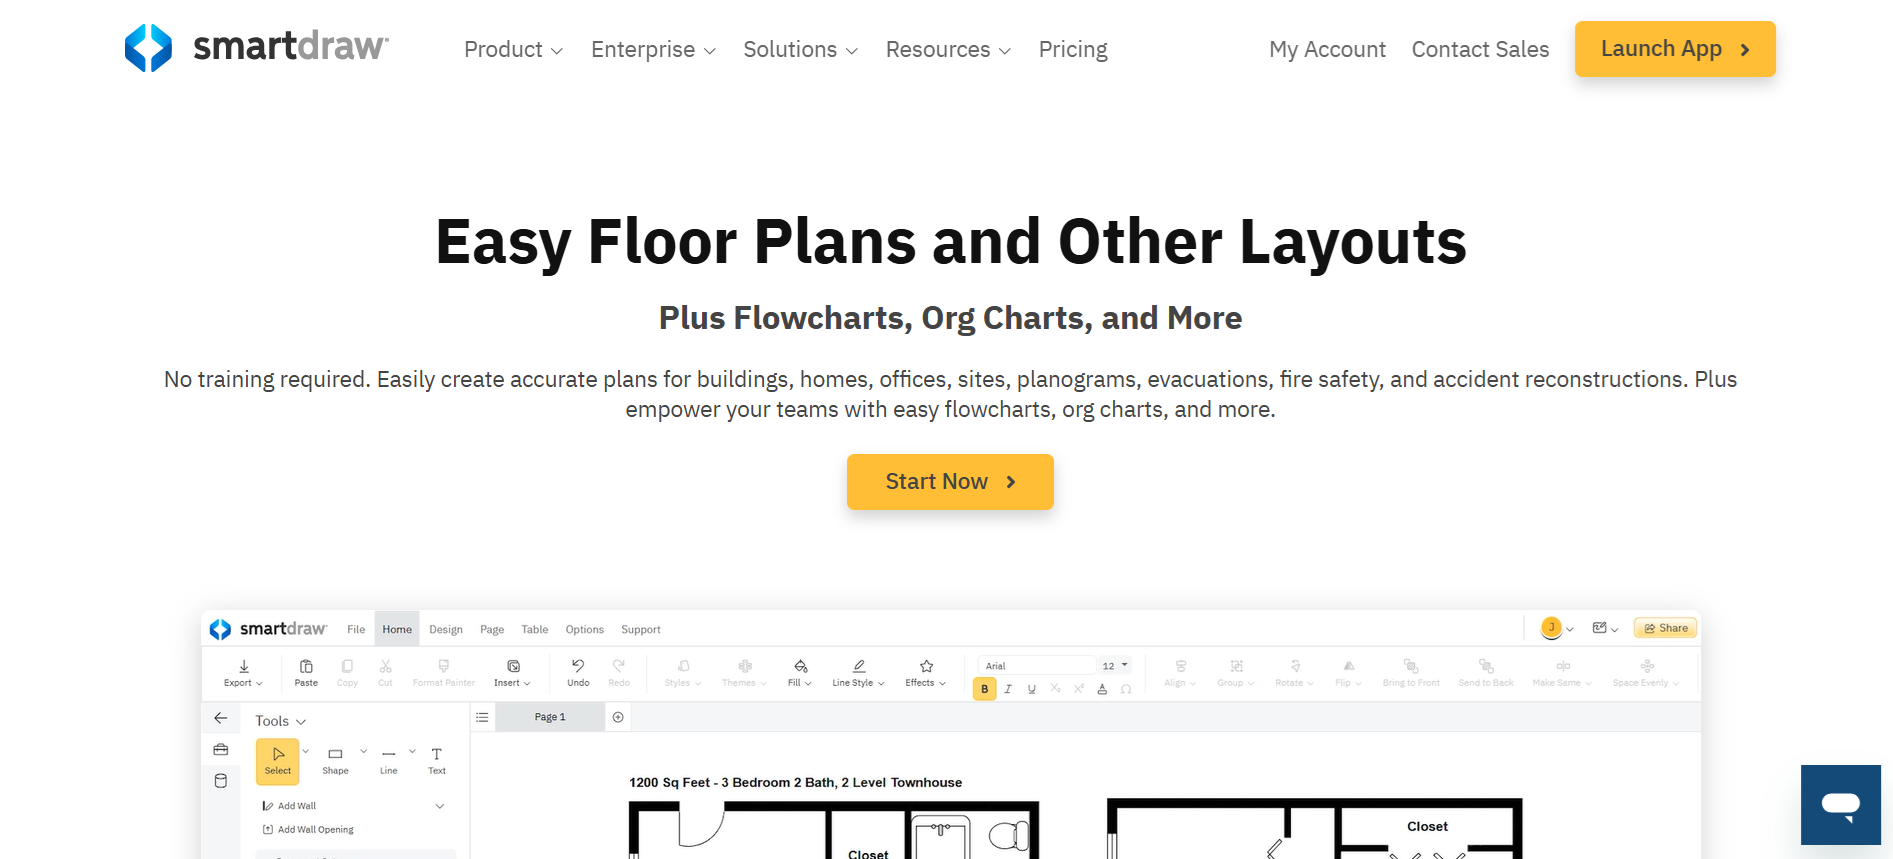1893x859 pixels.
Task: Click the Launch App button
Action: tap(1675, 49)
